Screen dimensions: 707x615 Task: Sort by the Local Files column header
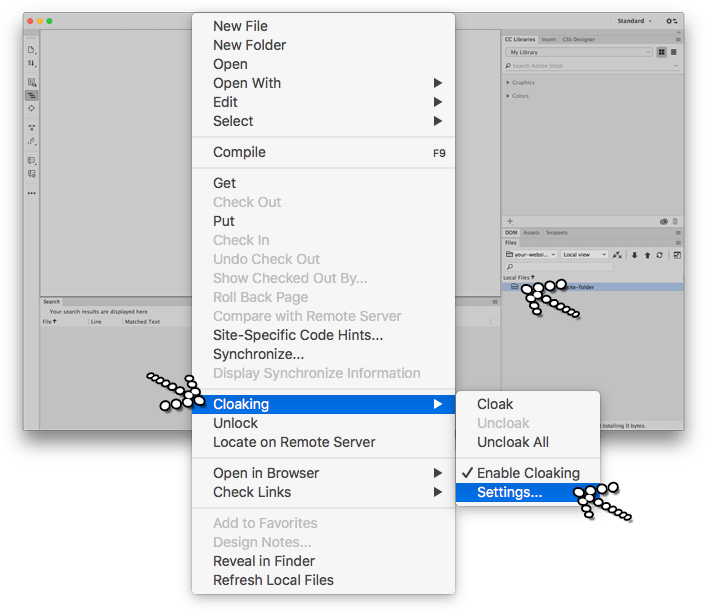(x=519, y=278)
